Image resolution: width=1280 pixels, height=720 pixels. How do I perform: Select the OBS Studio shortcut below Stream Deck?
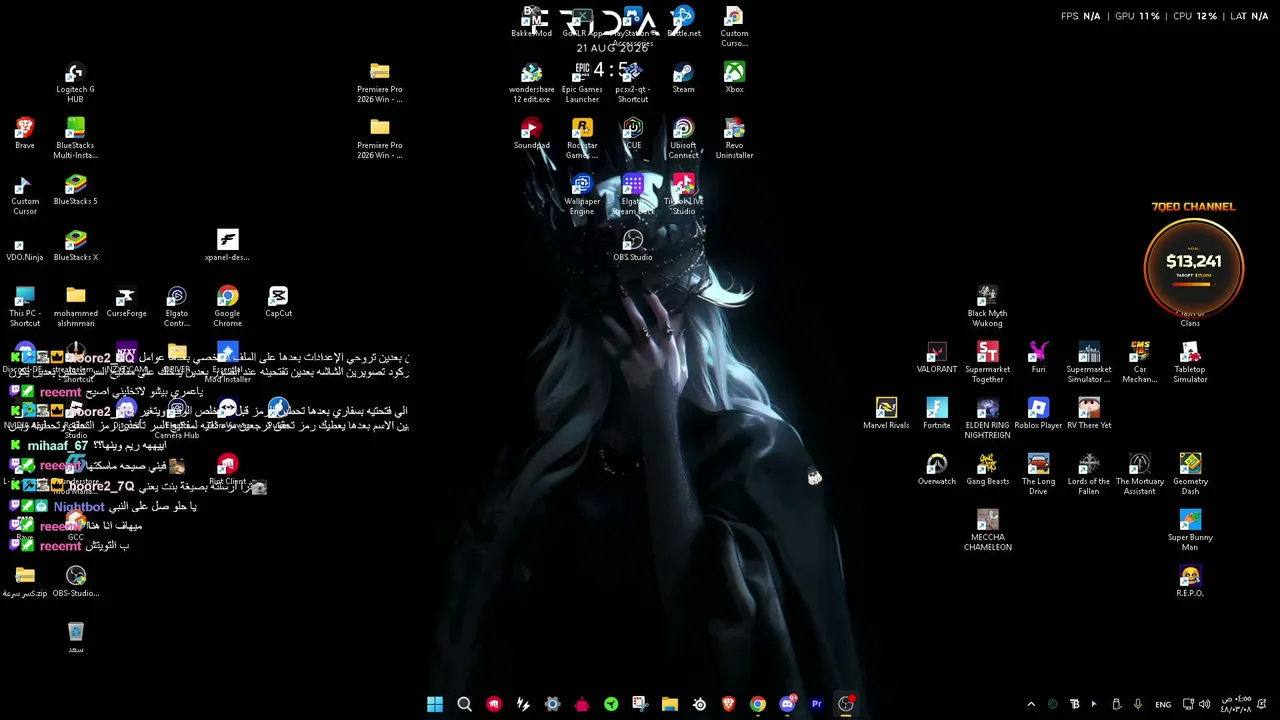pos(633,246)
